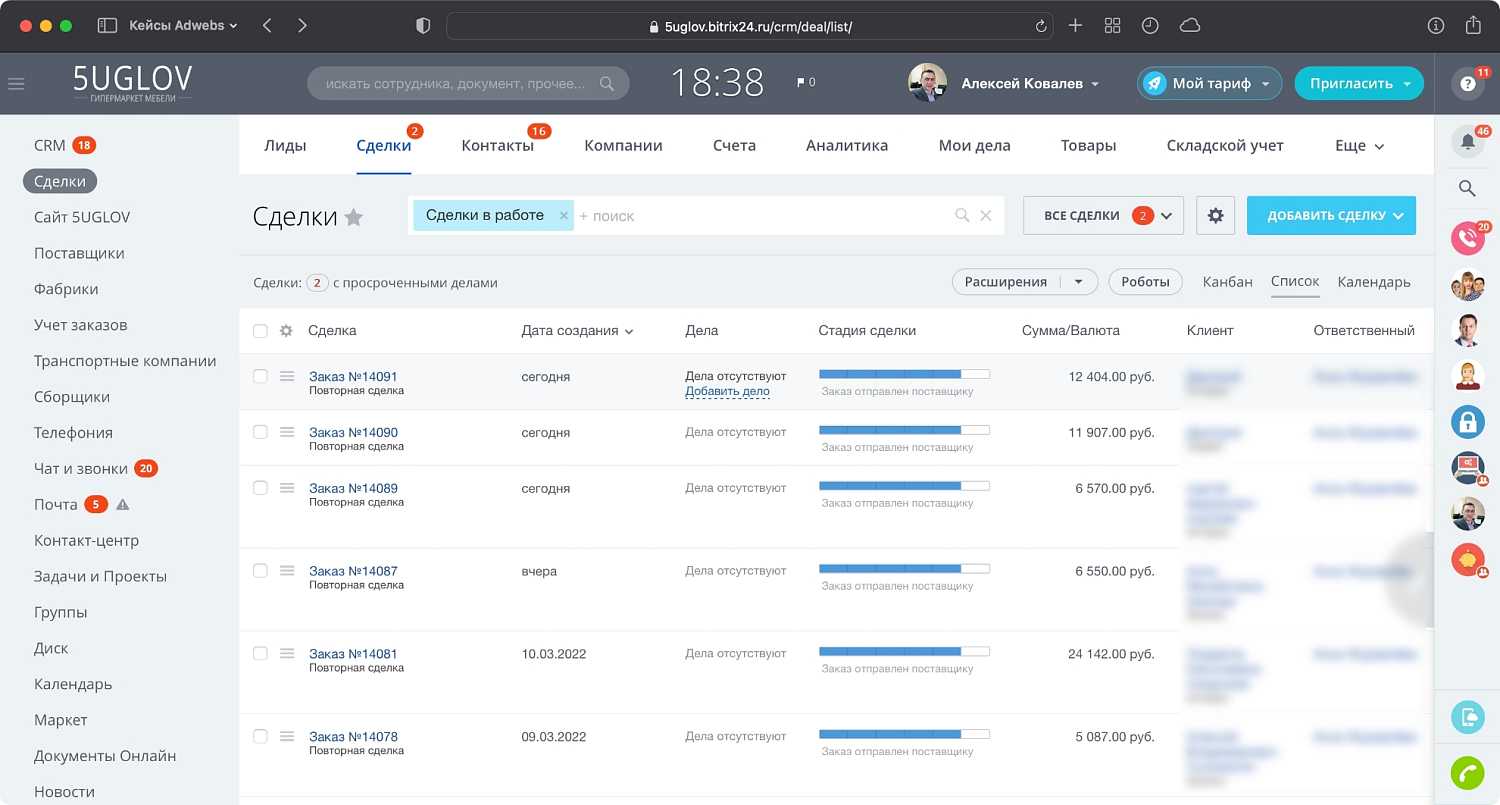
Task: Open the Telephony phone icon with badge 20
Action: tap(1467, 237)
